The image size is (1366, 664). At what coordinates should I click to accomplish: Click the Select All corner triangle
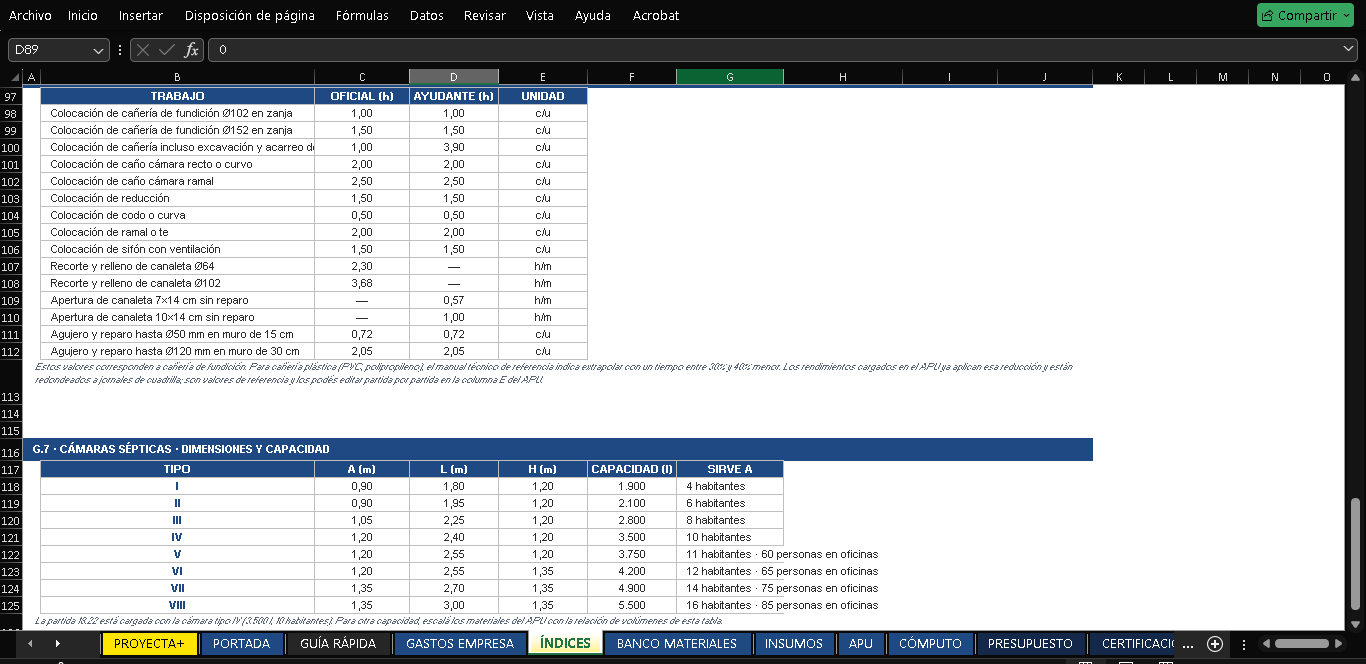14,77
